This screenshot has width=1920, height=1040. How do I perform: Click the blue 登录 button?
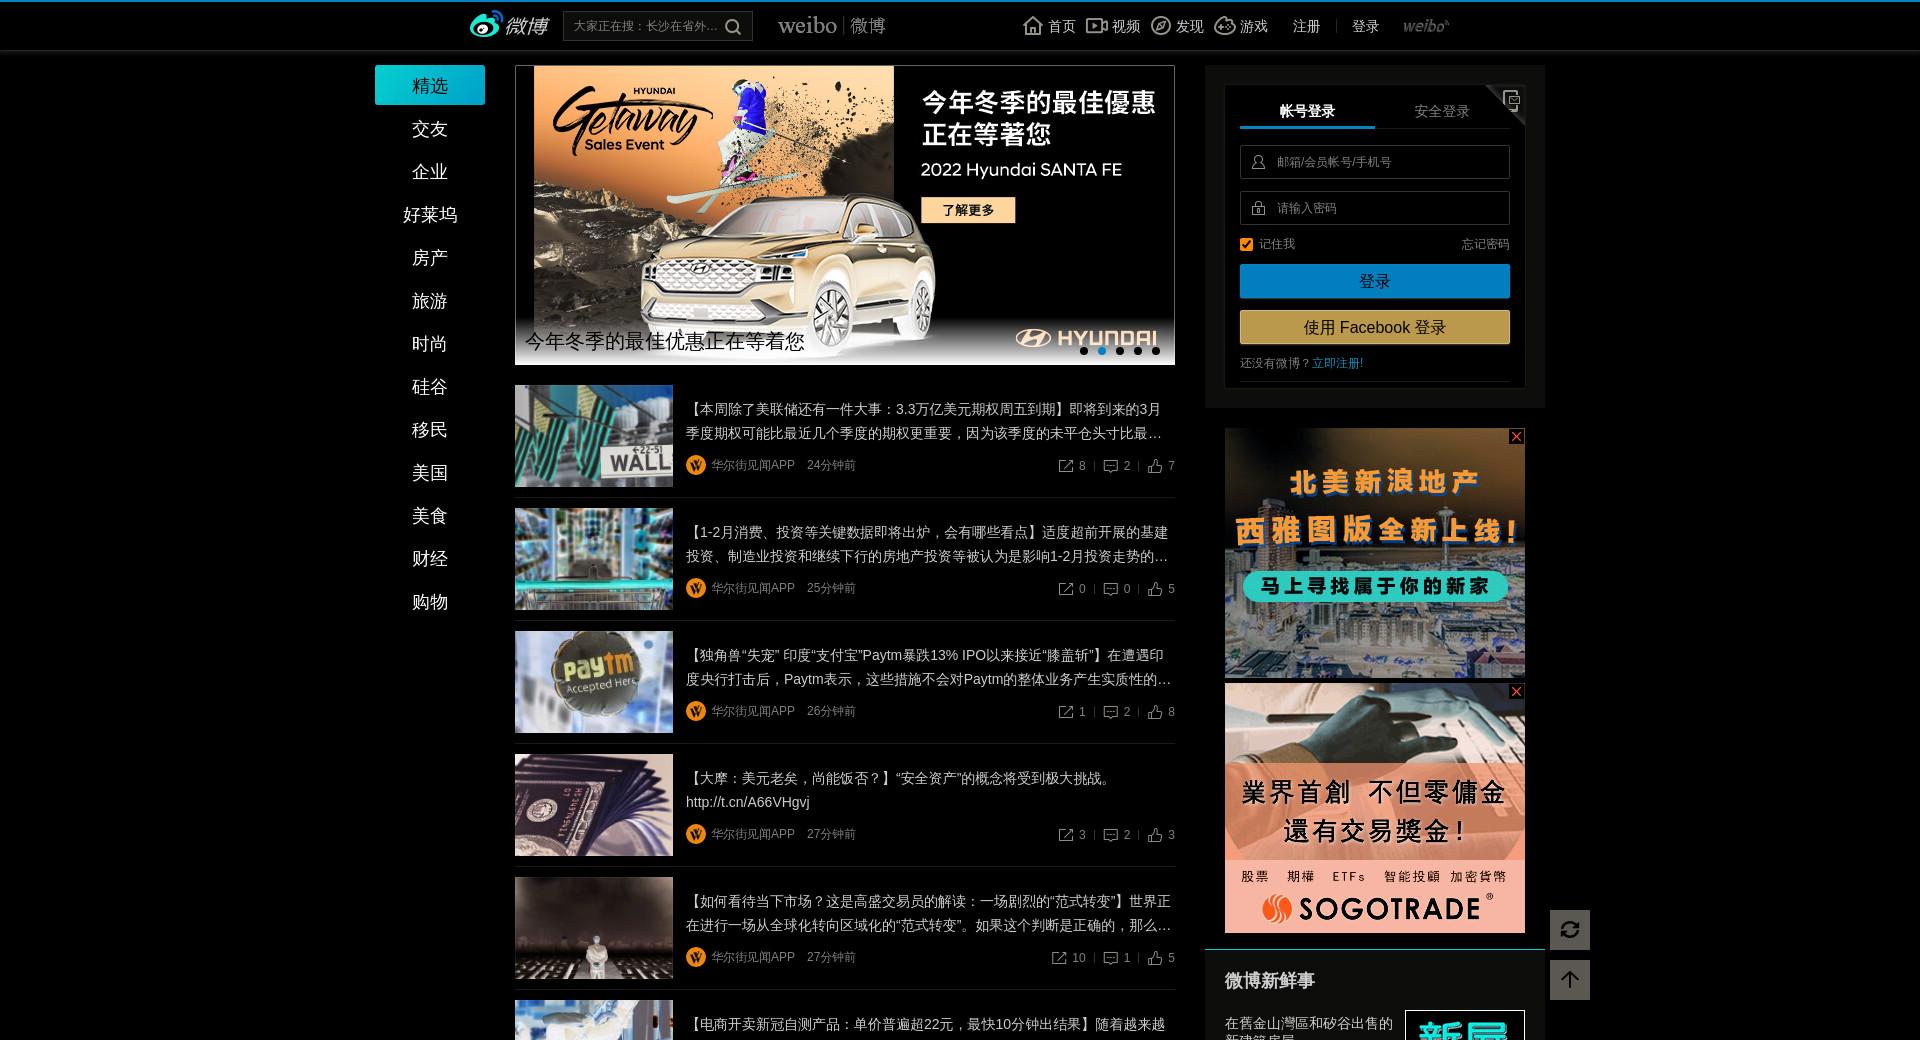pyautogui.click(x=1375, y=281)
